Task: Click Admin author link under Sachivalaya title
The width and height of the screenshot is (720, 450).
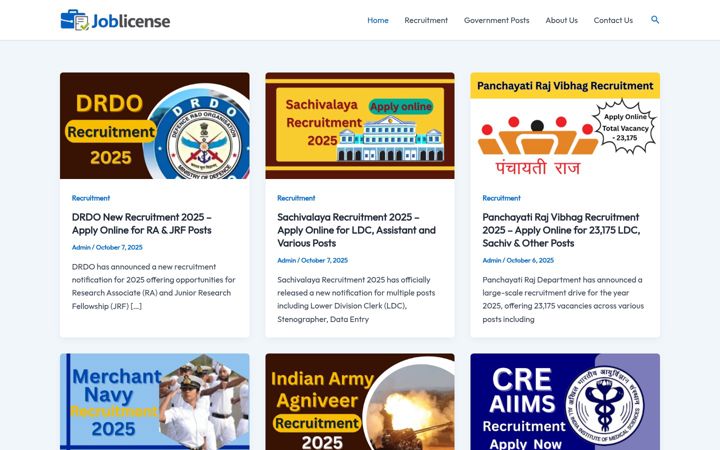Action: point(286,260)
